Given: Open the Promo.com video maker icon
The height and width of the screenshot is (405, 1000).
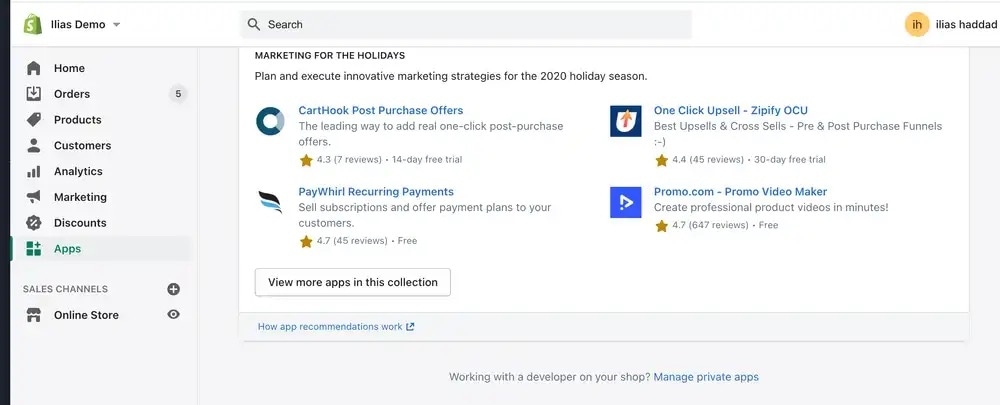Looking at the screenshot, I should 625,202.
